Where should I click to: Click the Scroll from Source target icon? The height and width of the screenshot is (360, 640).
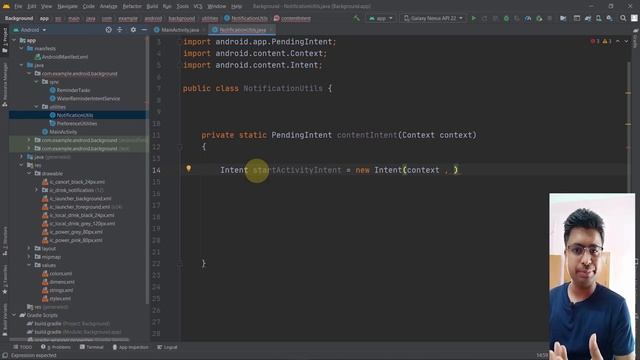[x=109, y=30]
